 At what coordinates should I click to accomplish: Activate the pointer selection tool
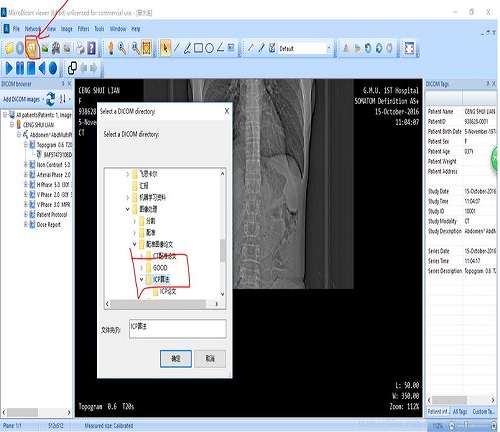tap(165, 48)
